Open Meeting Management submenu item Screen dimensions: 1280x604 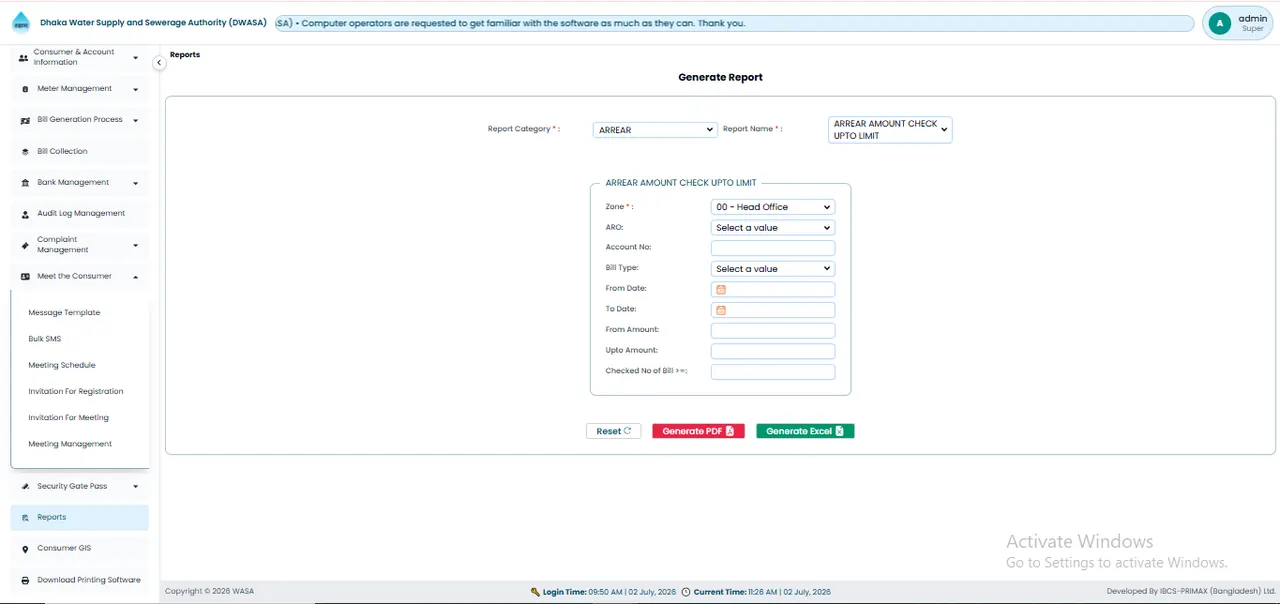click(x=70, y=444)
